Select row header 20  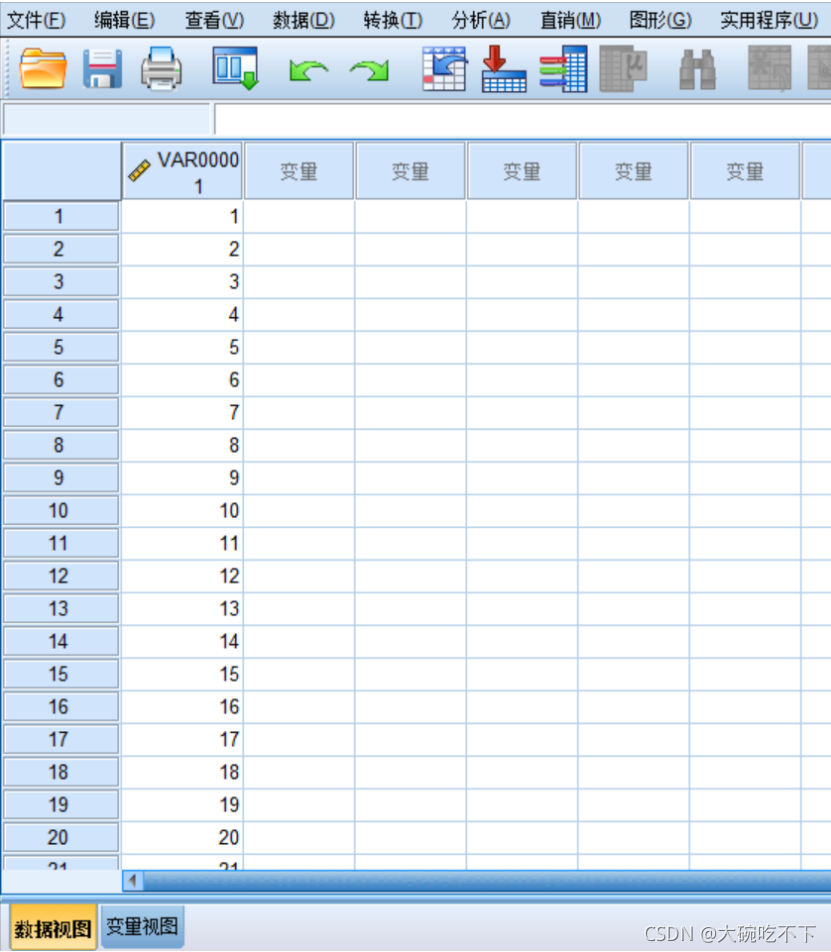(61, 837)
